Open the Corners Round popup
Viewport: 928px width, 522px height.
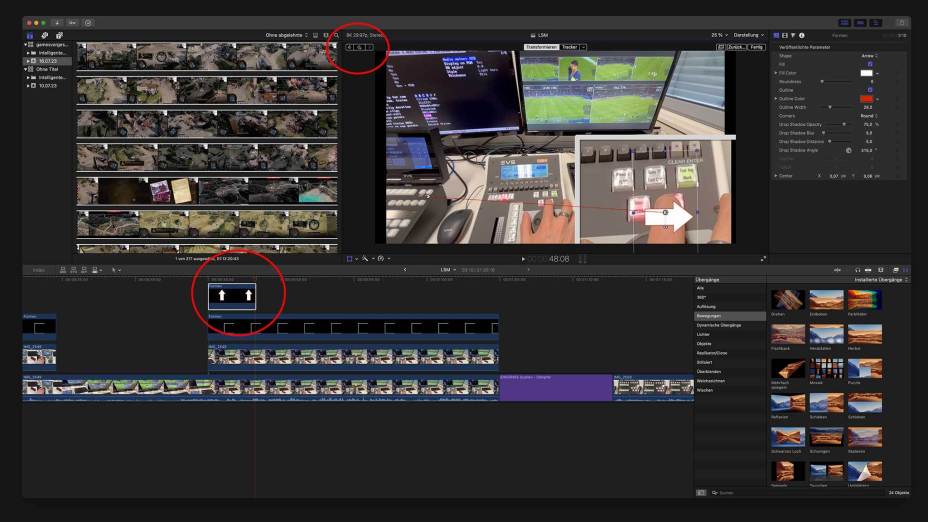(868, 116)
